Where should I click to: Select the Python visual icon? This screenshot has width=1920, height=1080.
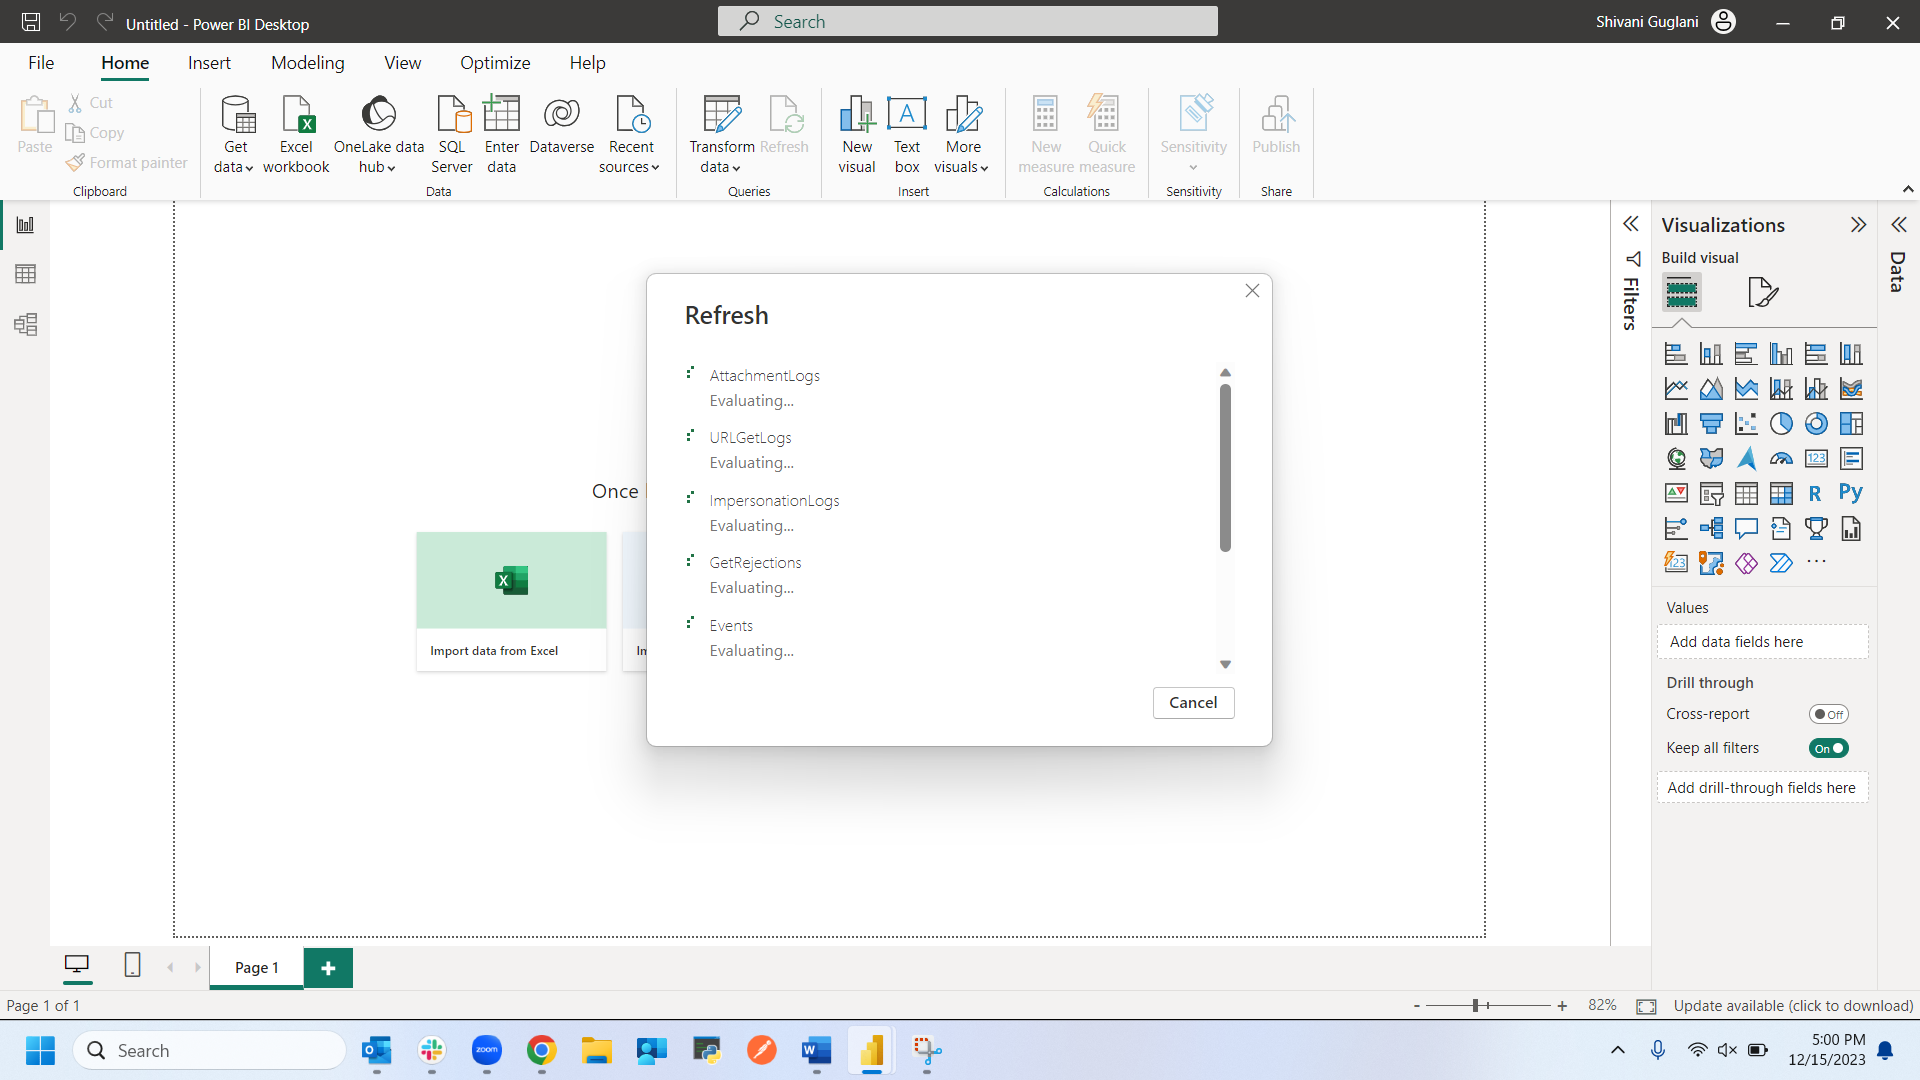pyautogui.click(x=1850, y=493)
